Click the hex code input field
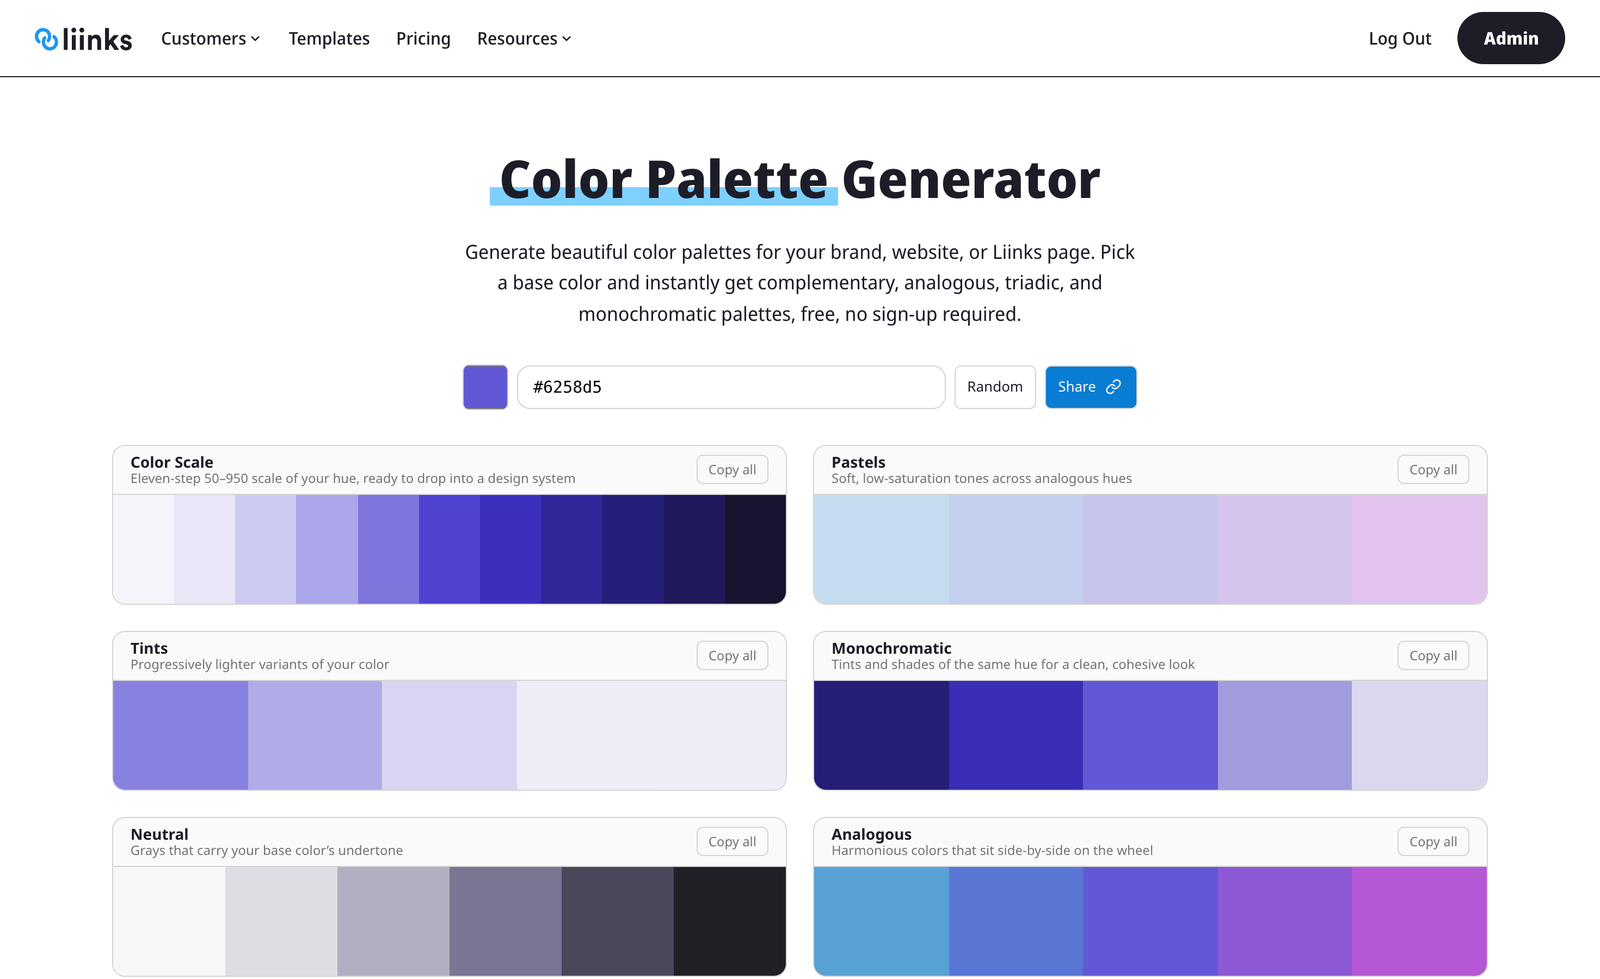Screen dimensions: 1600x979 tap(731, 387)
